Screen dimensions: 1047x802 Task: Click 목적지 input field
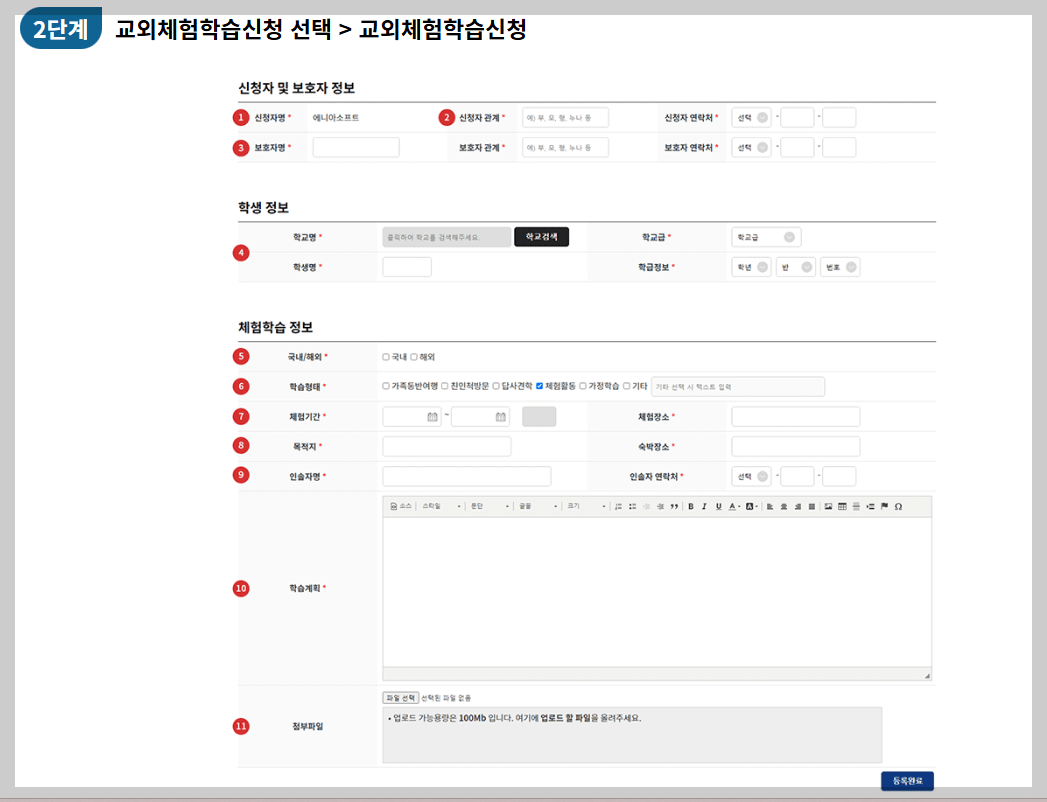point(447,446)
